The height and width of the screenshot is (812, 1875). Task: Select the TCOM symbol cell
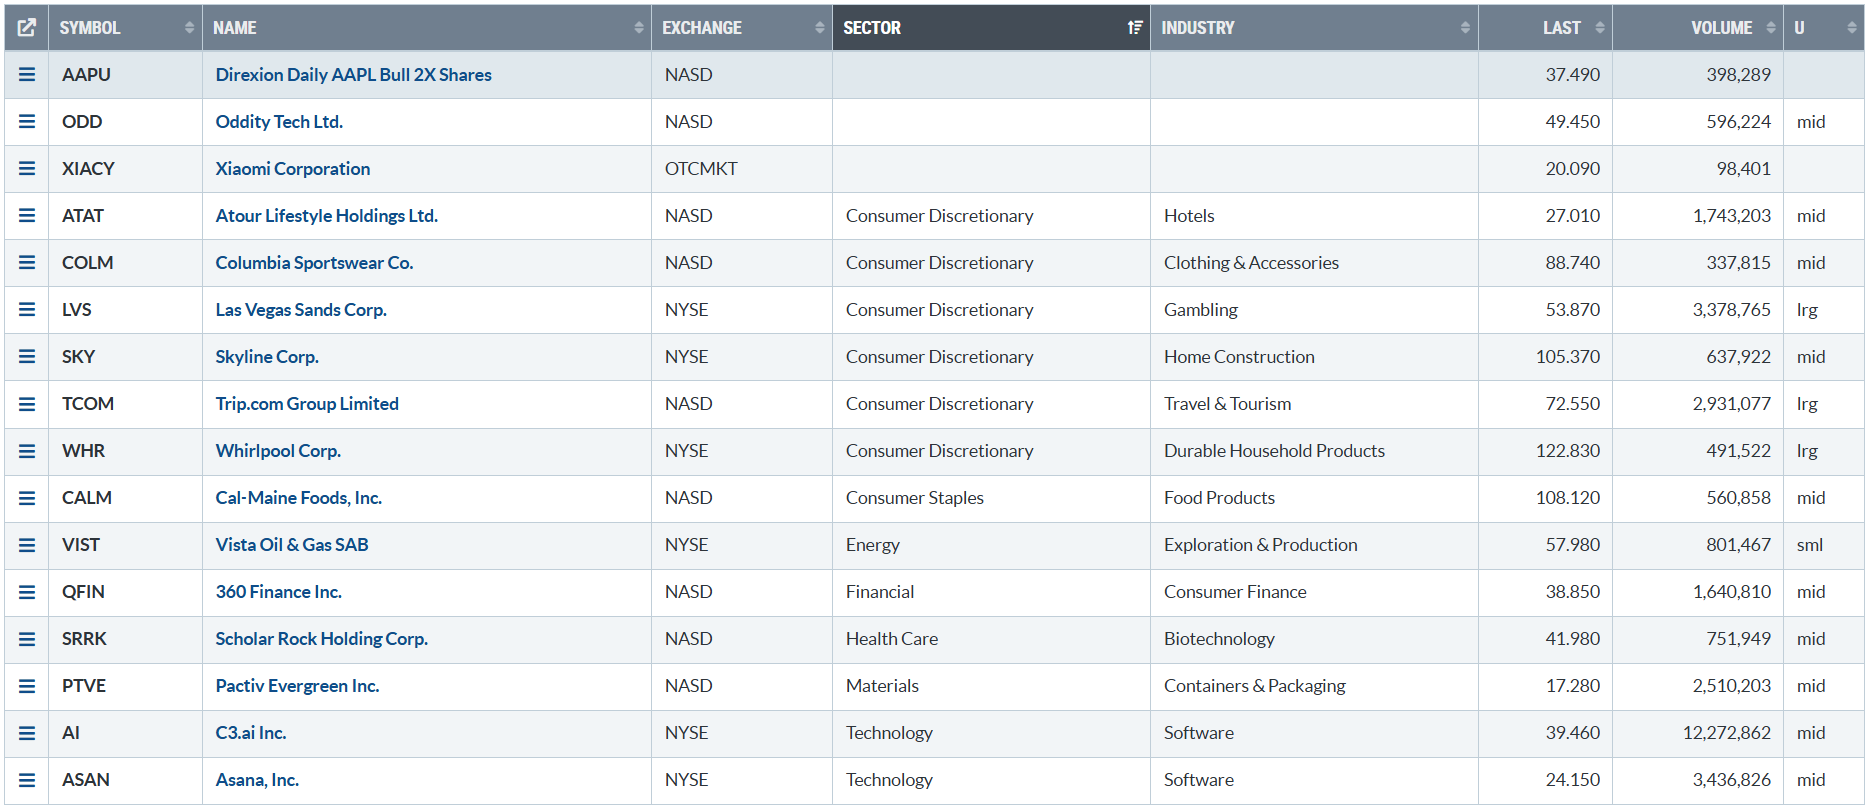point(88,404)
